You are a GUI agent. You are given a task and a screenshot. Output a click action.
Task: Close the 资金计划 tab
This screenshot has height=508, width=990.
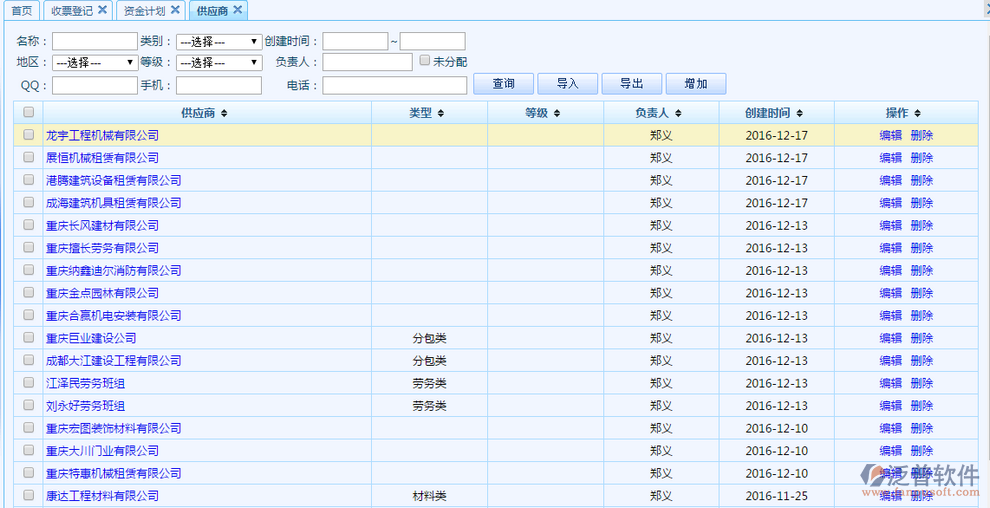(x=175, y=10)
